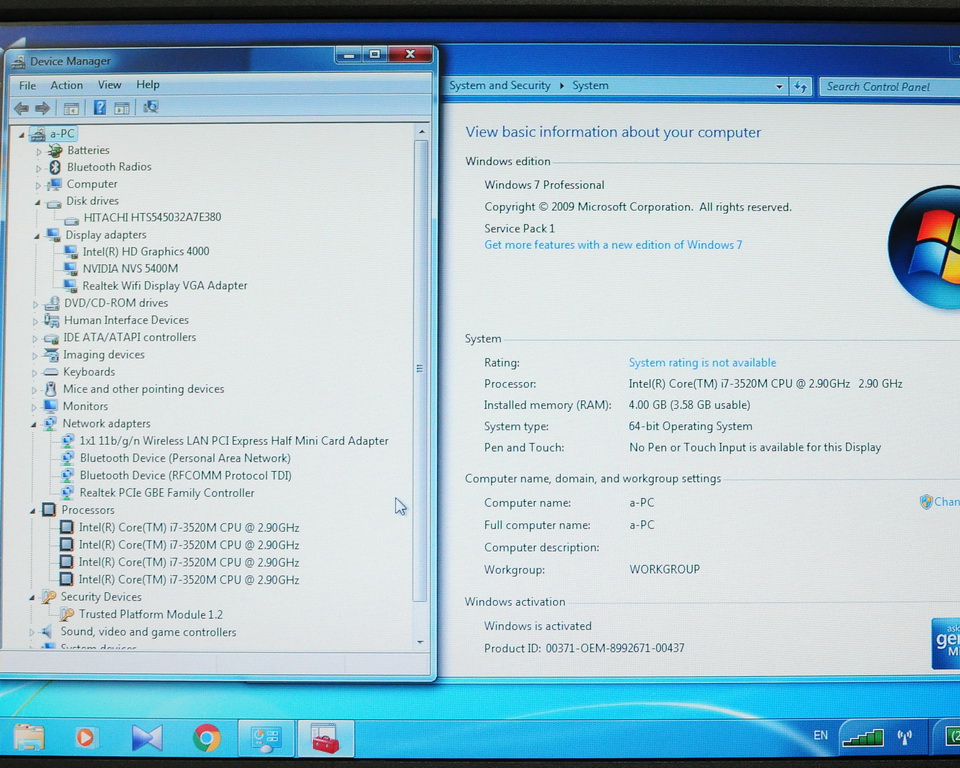Launch Google Chrome from the taskbar

tap(206, 737)
